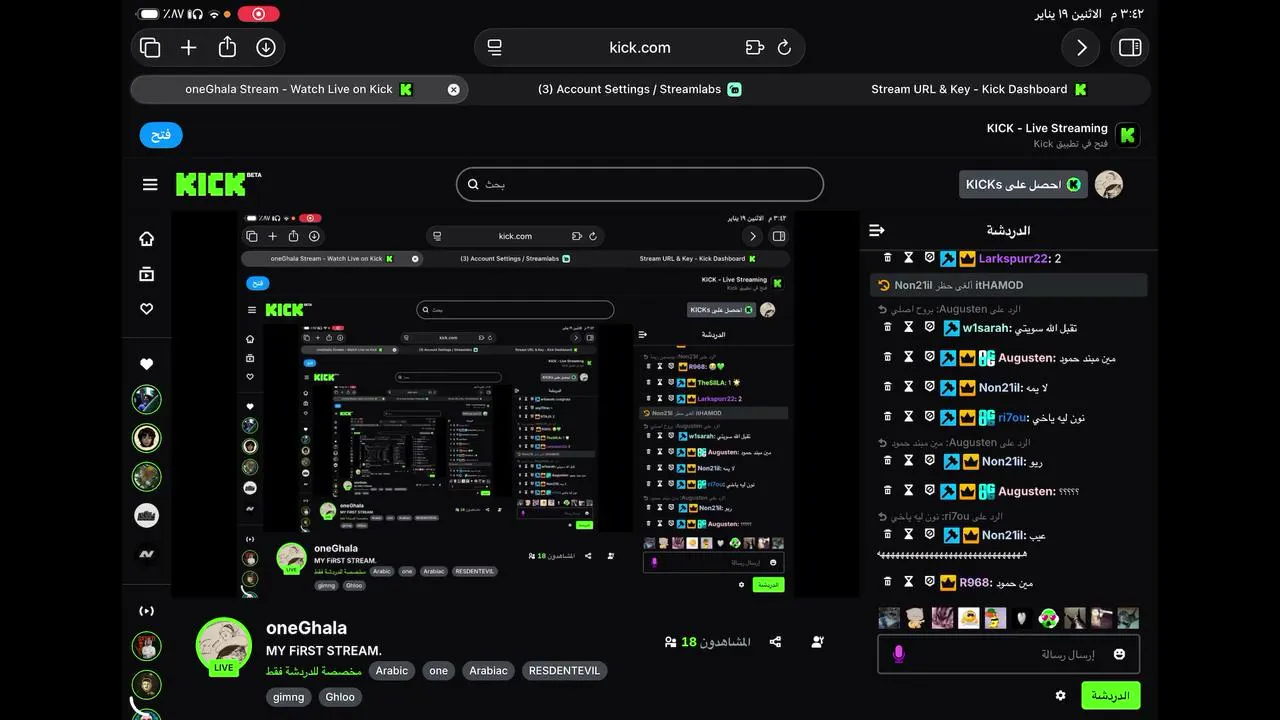
Task: Tap the Safari share icon
Action: click(x=227, y=47)
